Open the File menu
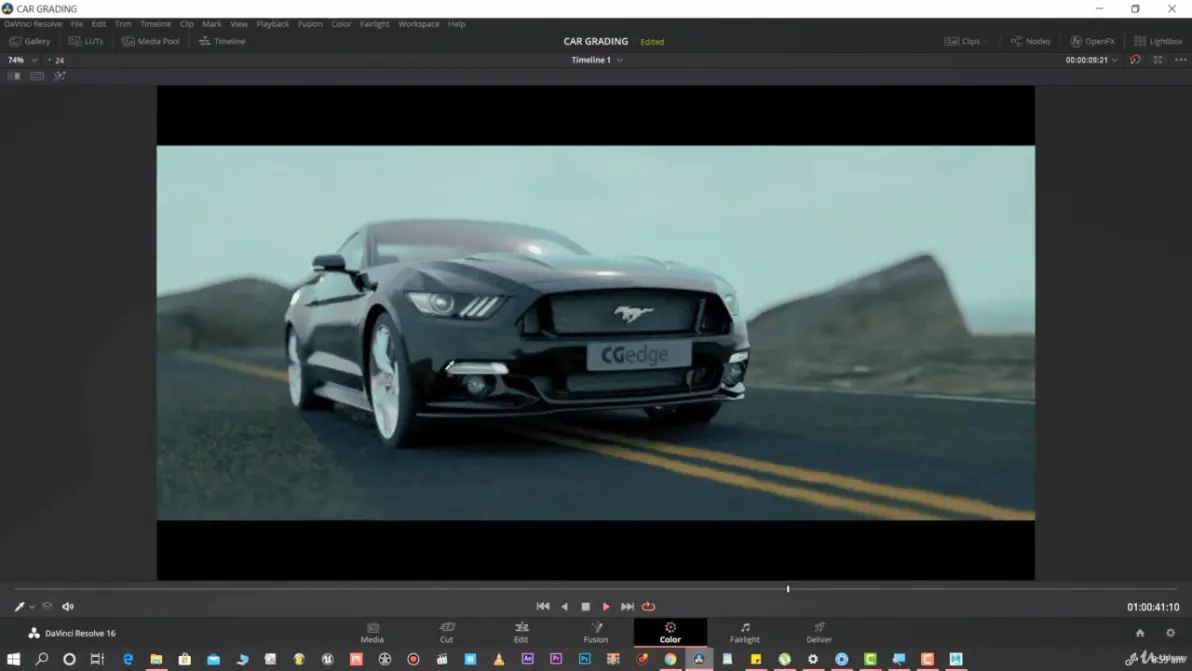1192x671 pixels. click(x=77, y=24)
